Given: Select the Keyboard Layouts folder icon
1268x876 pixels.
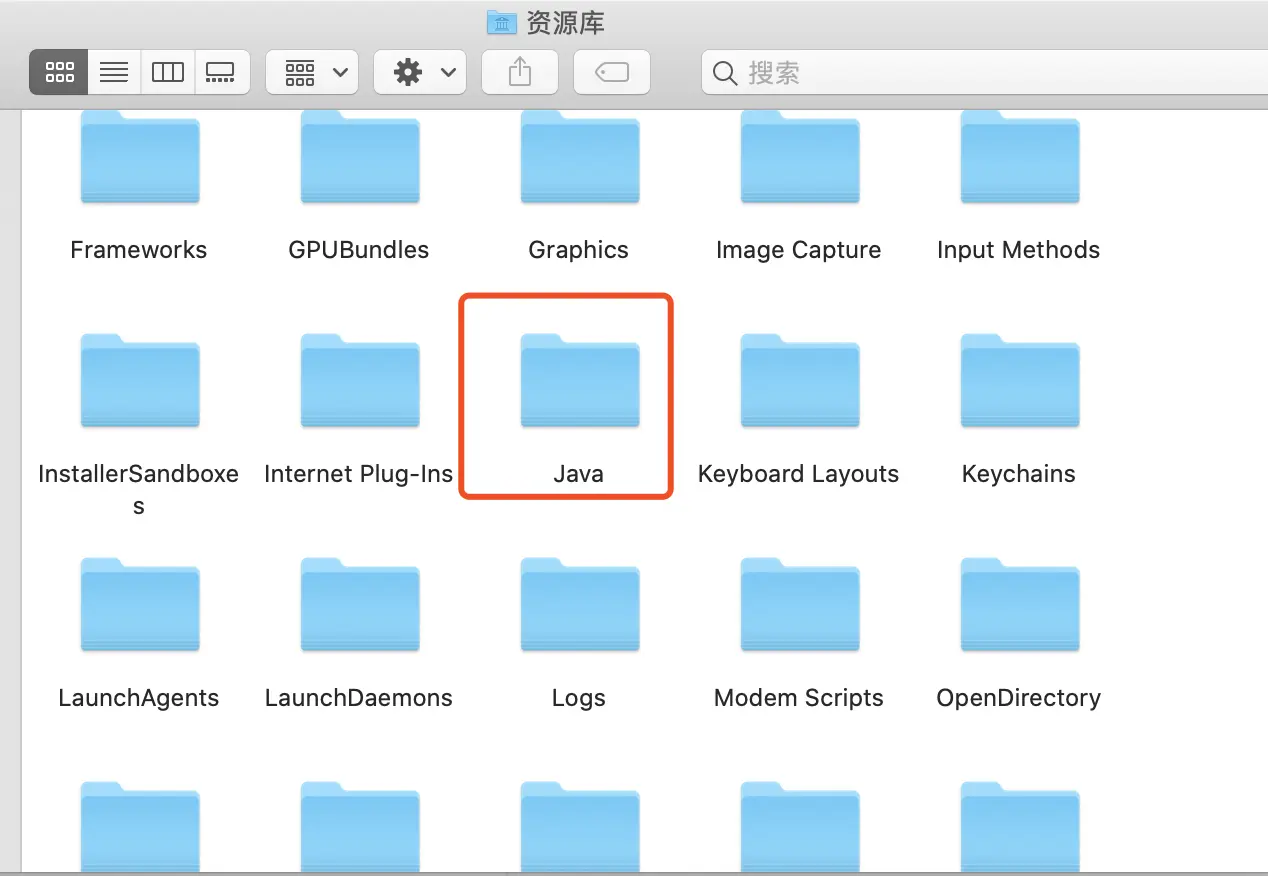Looking at the screenshot, I should 800,381.
